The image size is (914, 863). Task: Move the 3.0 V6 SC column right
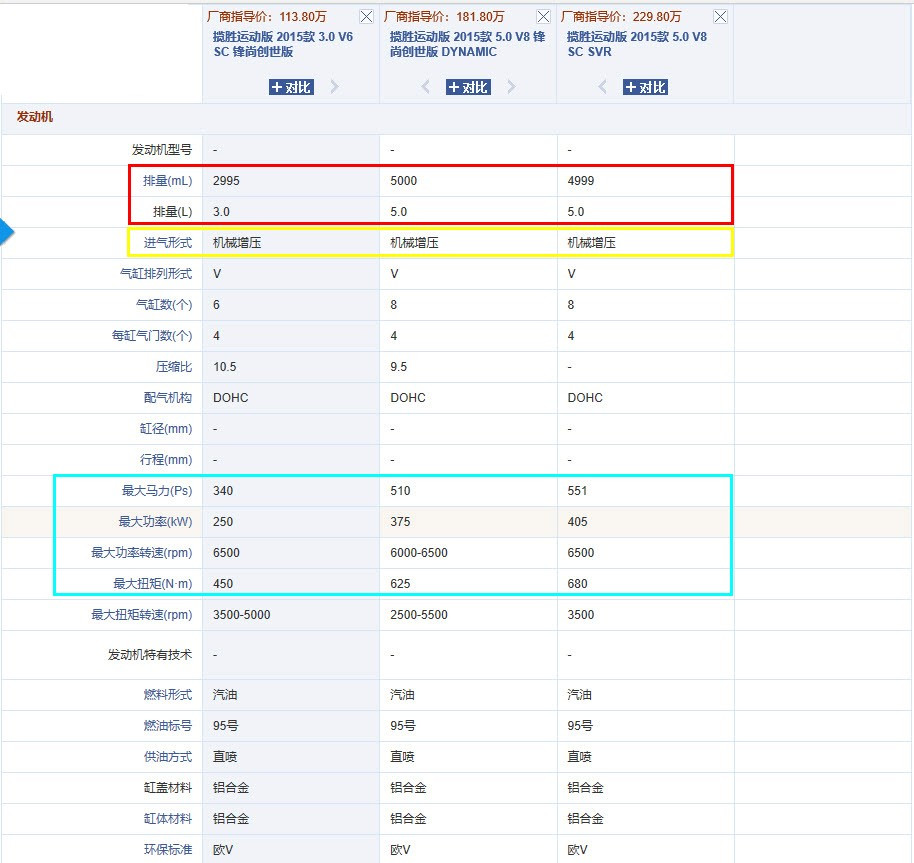pos(335,87)
